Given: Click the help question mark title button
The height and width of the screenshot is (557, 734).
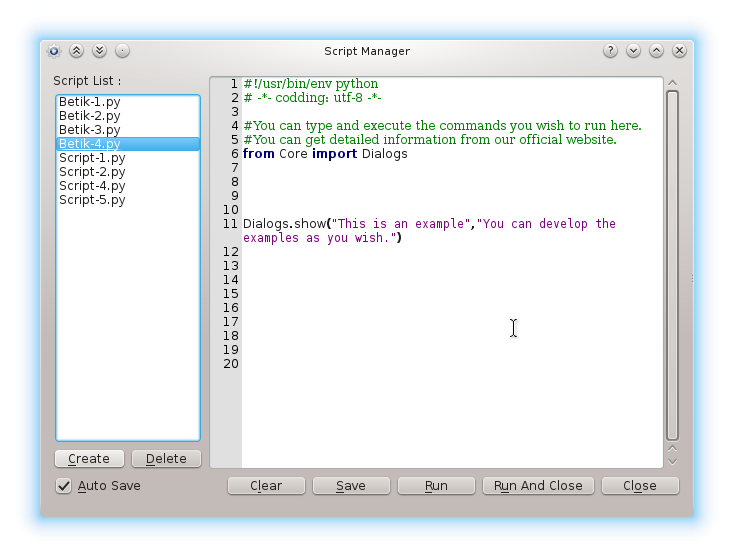Looking at the screenshot, I should point(610,51).
